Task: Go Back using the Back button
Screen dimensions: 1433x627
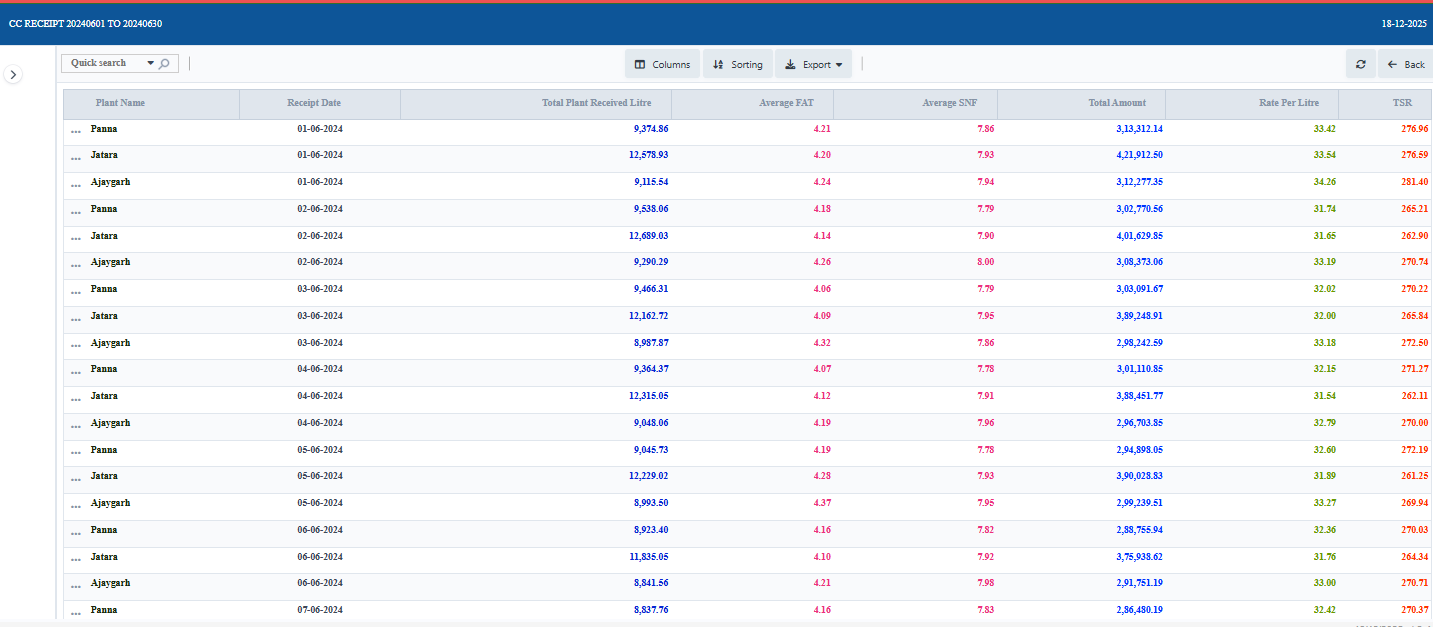Action: 1405,64
